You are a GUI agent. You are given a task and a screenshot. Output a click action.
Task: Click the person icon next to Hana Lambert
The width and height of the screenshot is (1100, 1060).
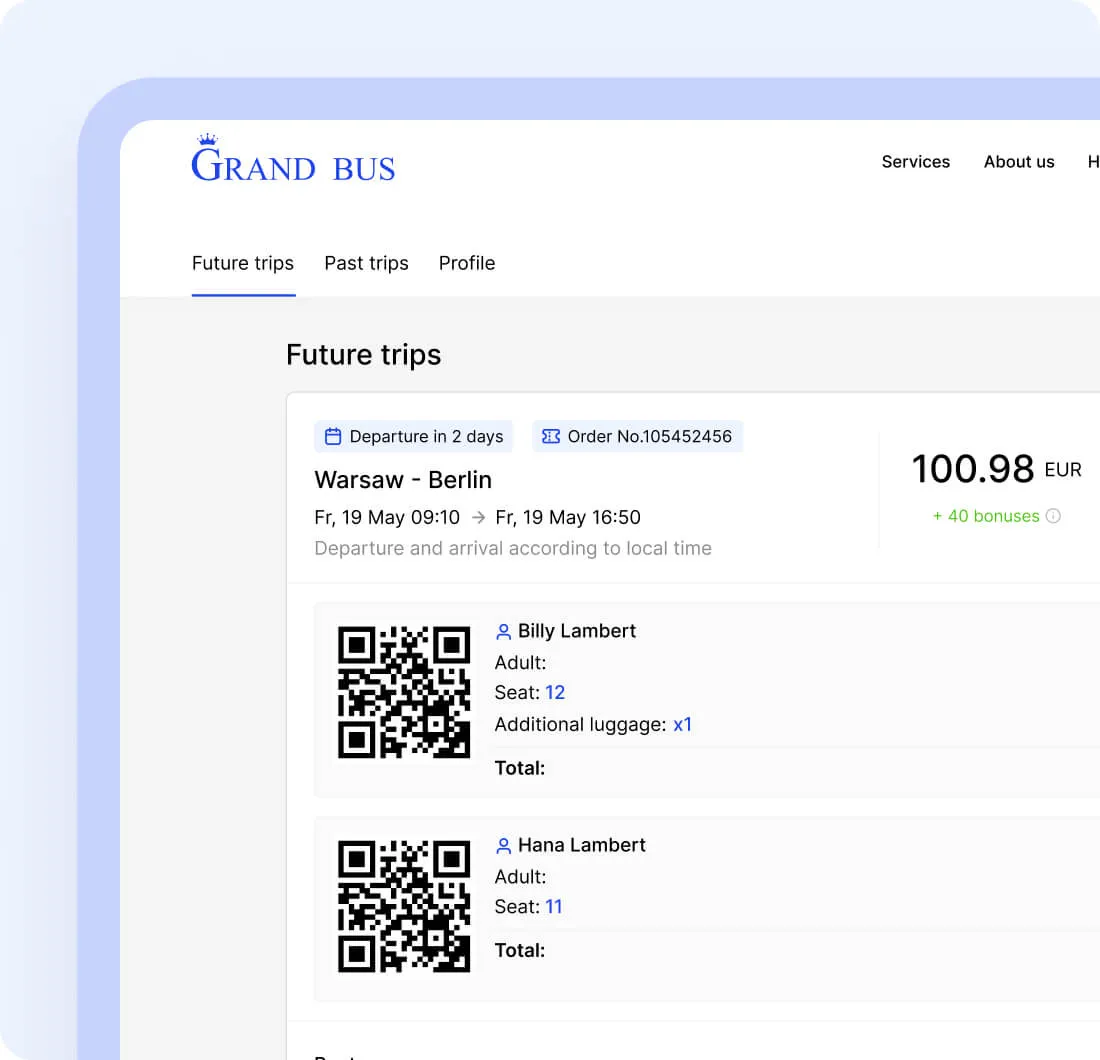pos(503,846)
